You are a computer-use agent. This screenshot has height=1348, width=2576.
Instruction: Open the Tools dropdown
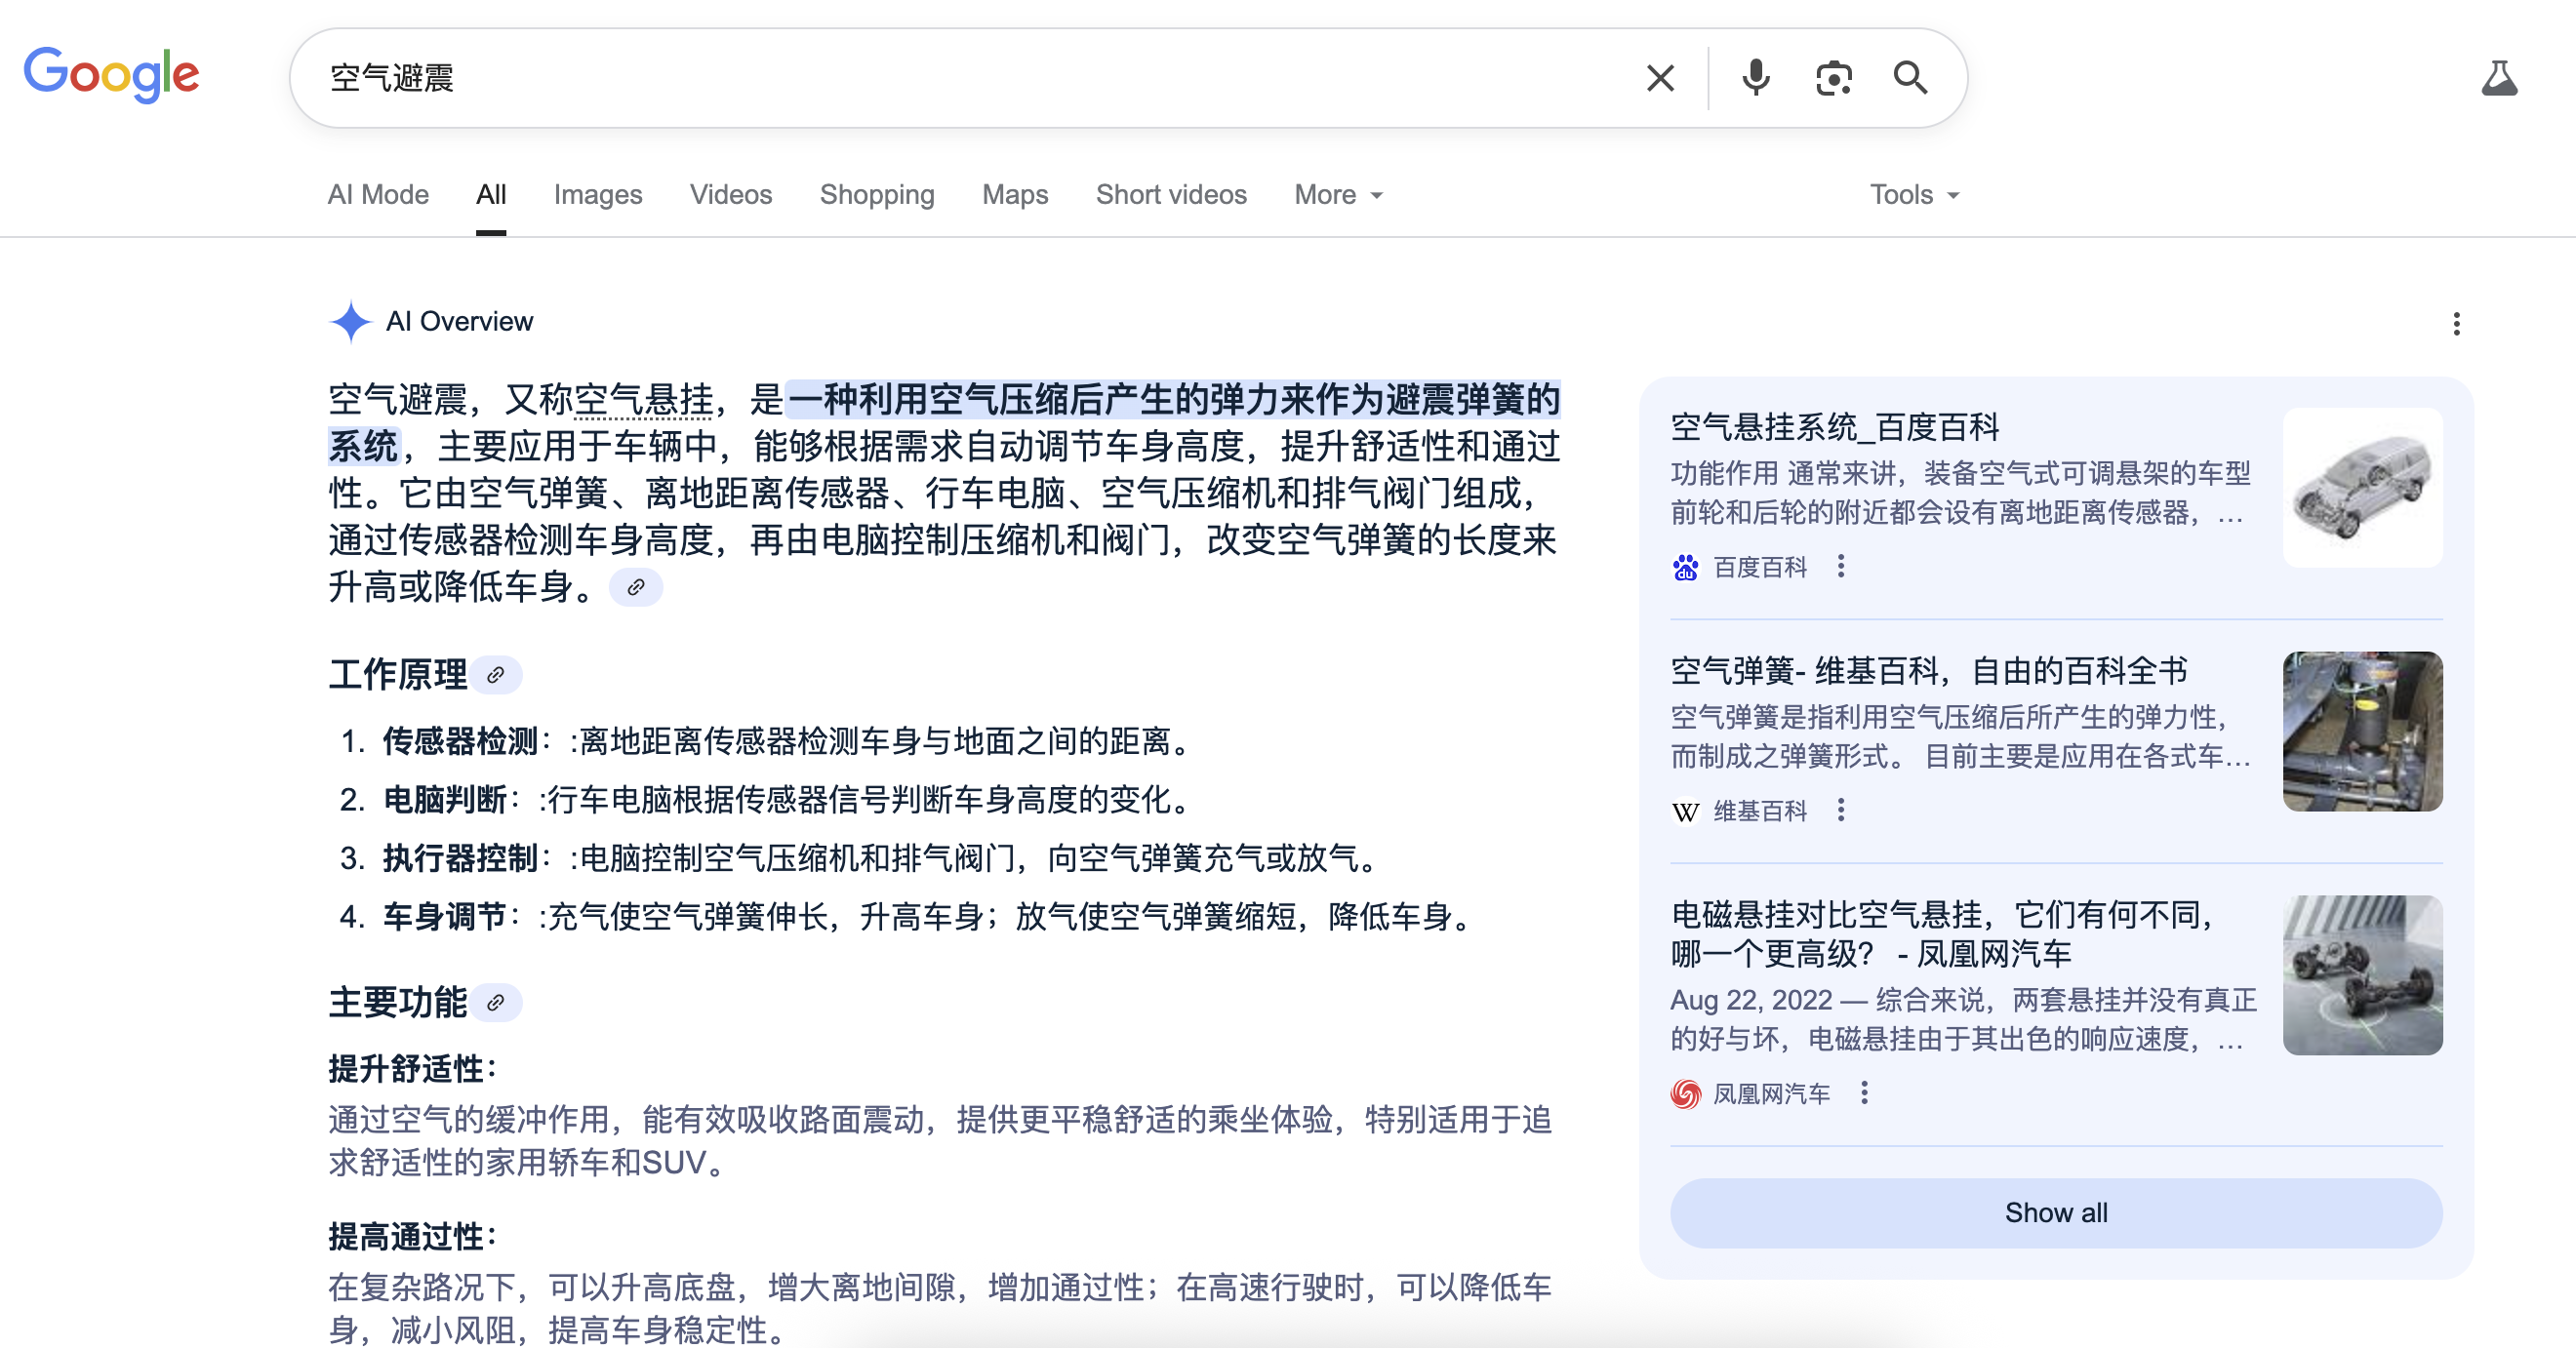coord(1914,194)
